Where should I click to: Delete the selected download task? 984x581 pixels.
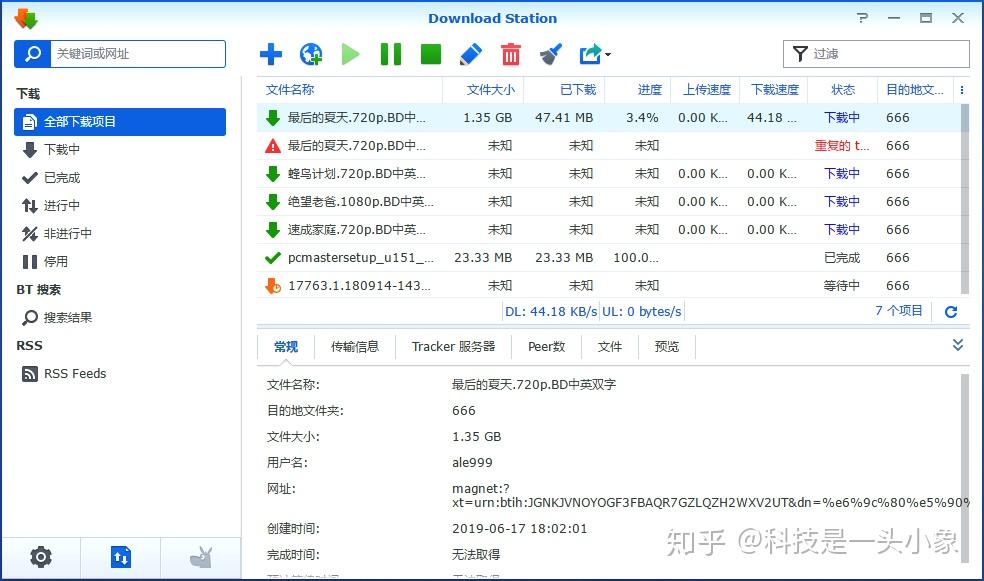(510, 54)
